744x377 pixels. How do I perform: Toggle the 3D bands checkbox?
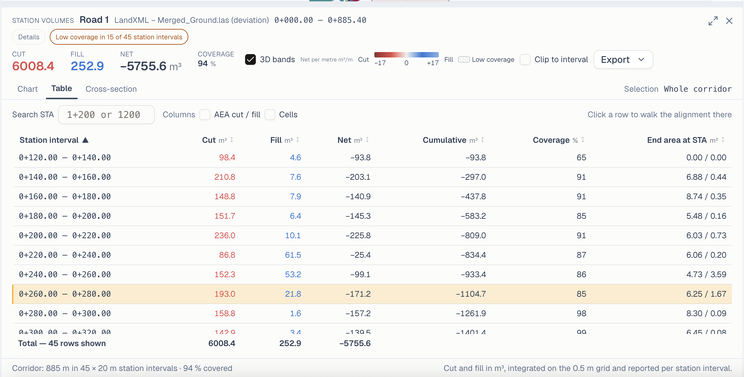point(250,59)
